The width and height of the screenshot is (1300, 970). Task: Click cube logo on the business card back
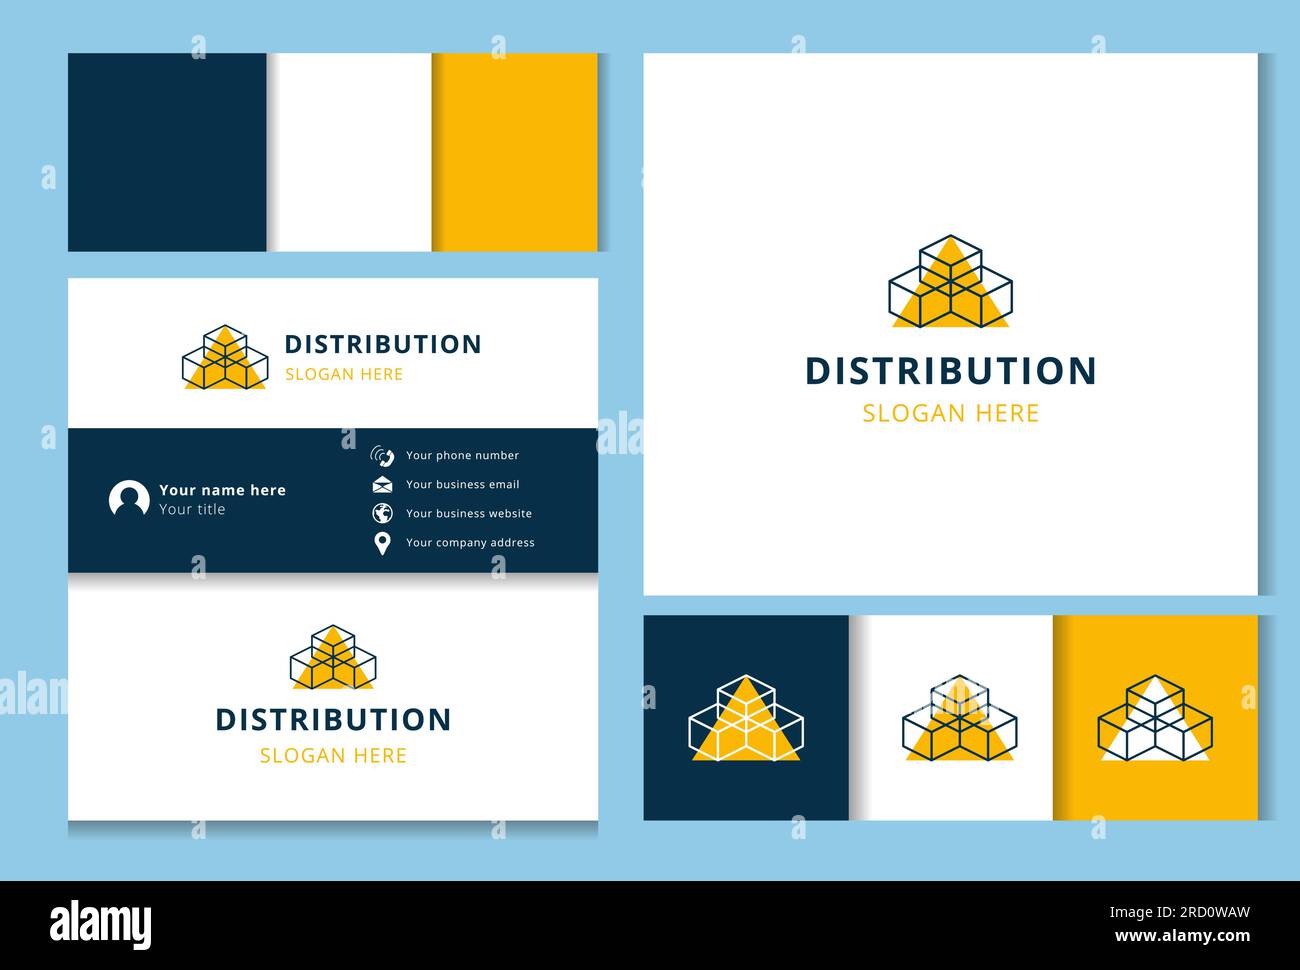(333, 657)
